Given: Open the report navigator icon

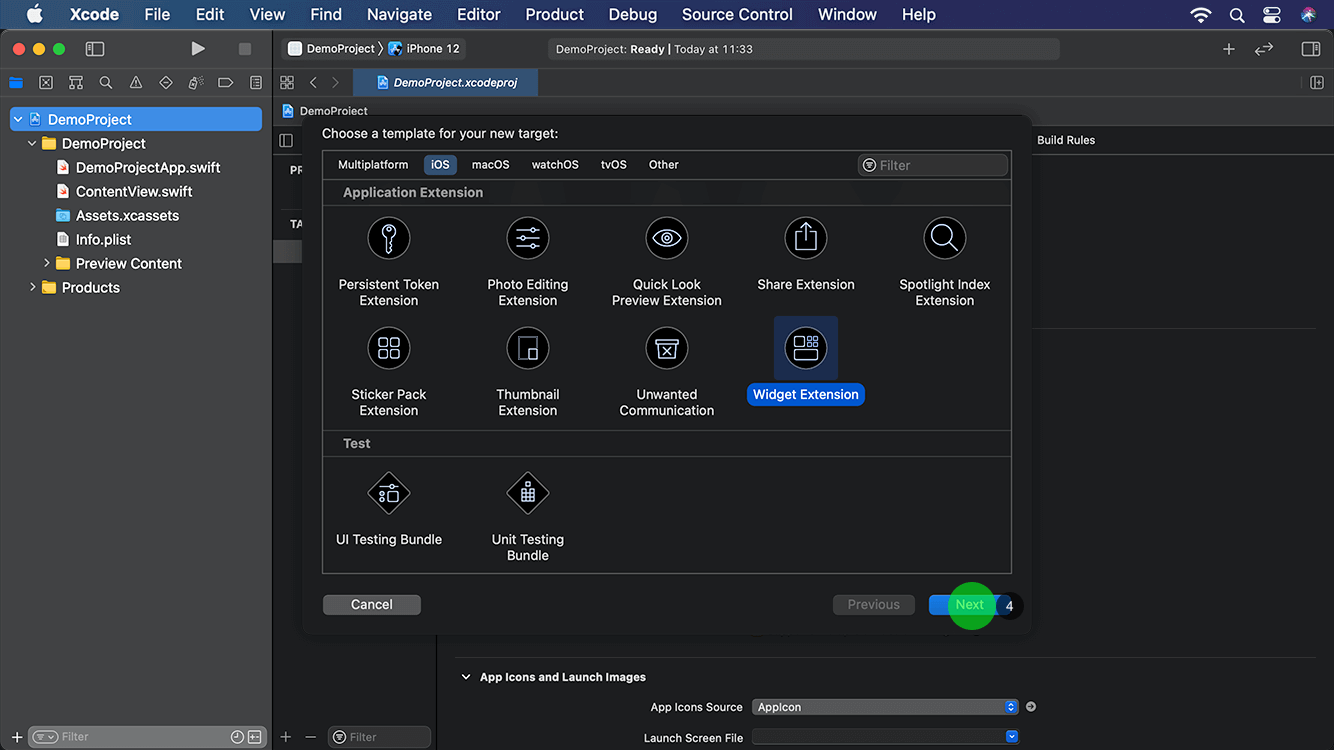Looking at the screenshot, I should tap(256, 83).
